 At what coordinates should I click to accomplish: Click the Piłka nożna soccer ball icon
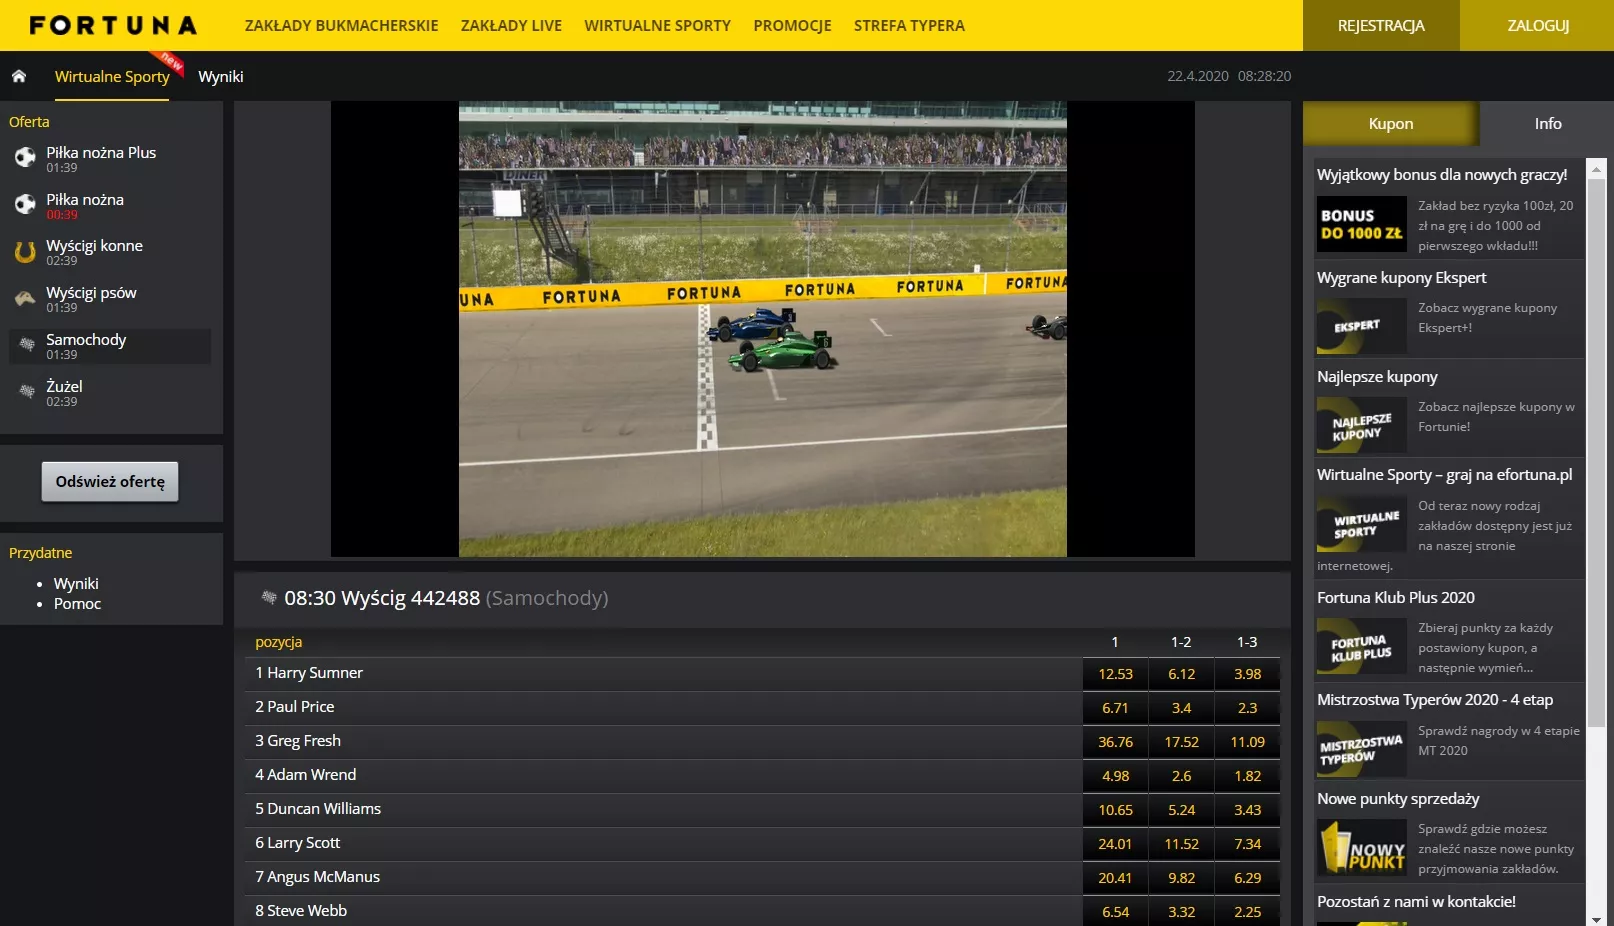pyautogui.click(x=25, y=205)
